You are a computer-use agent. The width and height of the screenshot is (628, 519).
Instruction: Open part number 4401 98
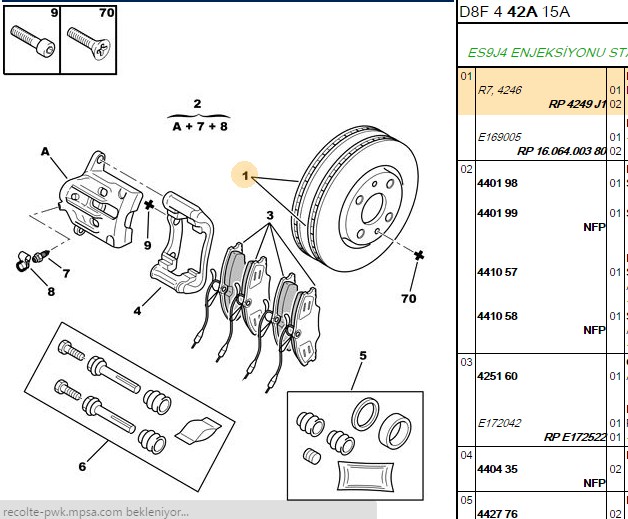[x=497, y=183]
